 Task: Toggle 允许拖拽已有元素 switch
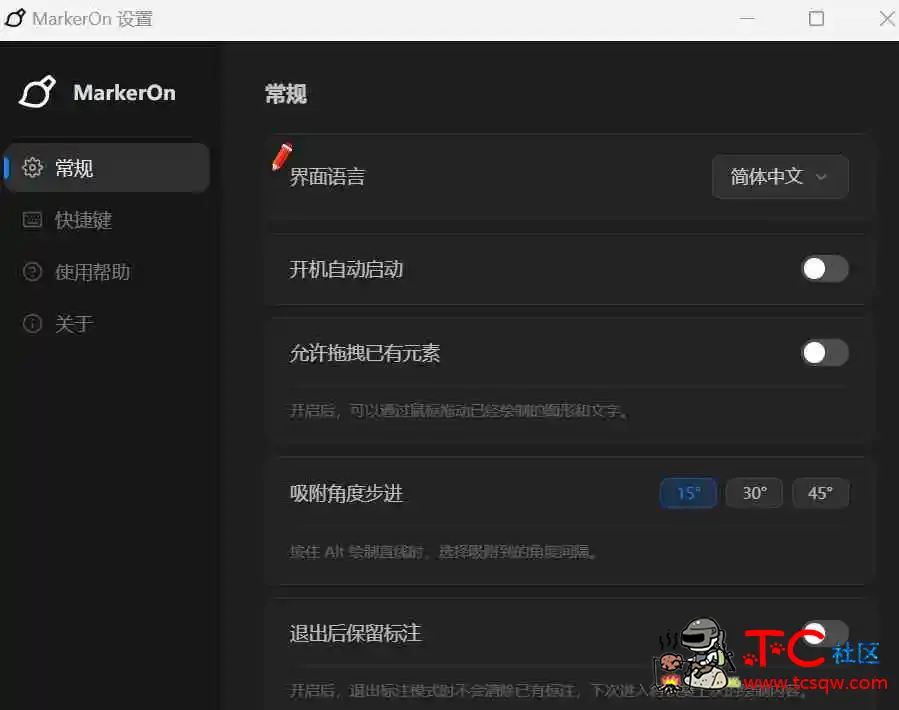tap(824, 353)
